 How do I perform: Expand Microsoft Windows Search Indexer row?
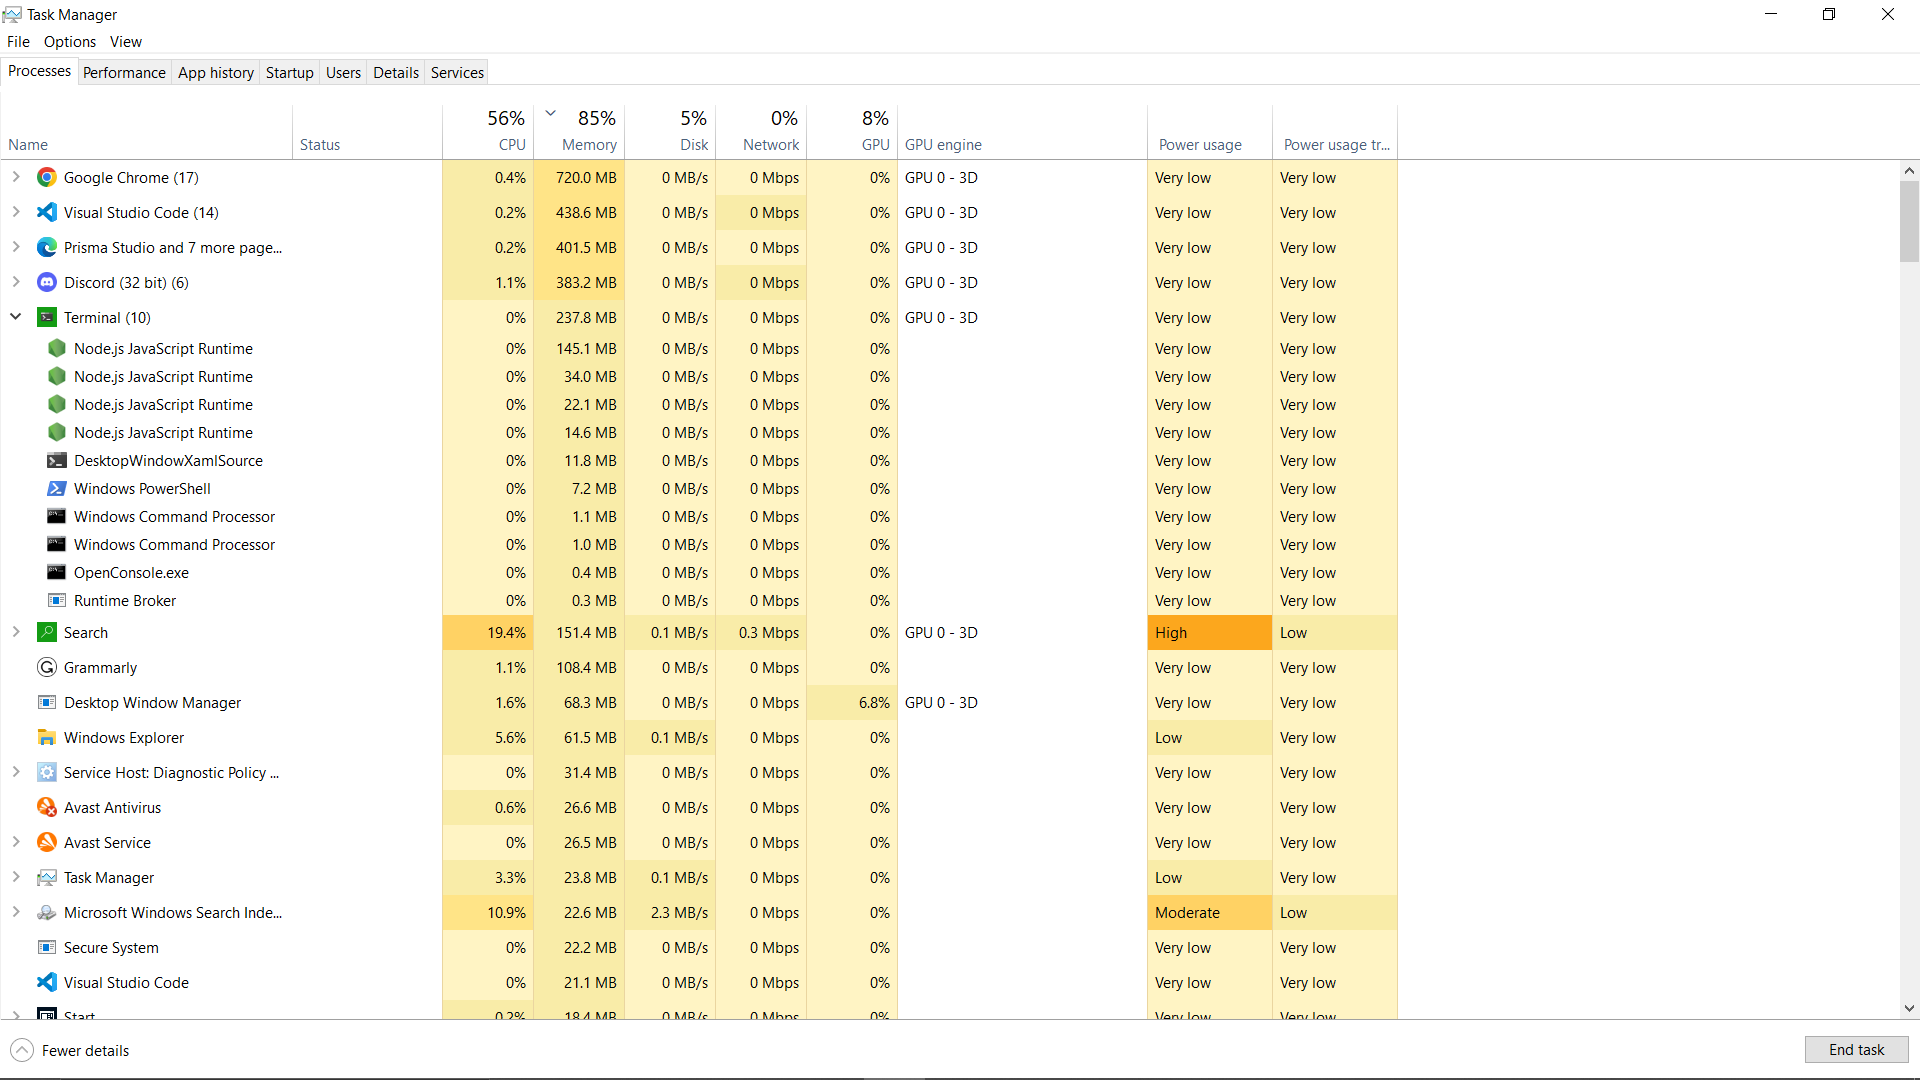[x=16, y=912]
